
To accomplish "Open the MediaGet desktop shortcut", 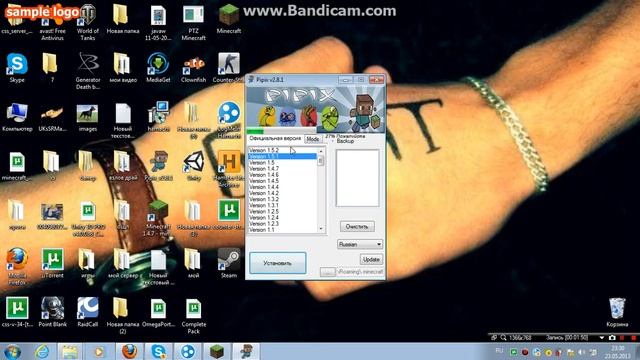I will pos(158,68).
